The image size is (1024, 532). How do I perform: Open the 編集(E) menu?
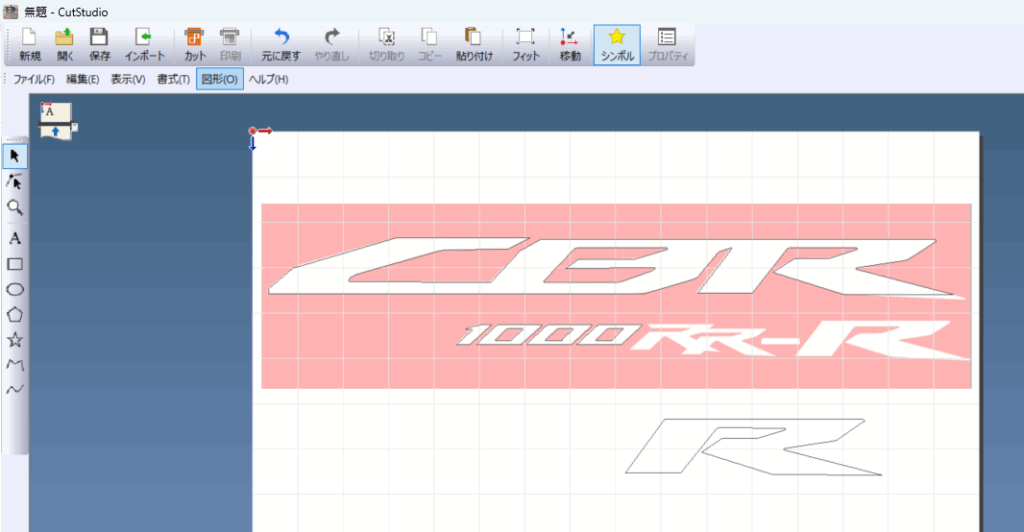click(x=83, y=79)
